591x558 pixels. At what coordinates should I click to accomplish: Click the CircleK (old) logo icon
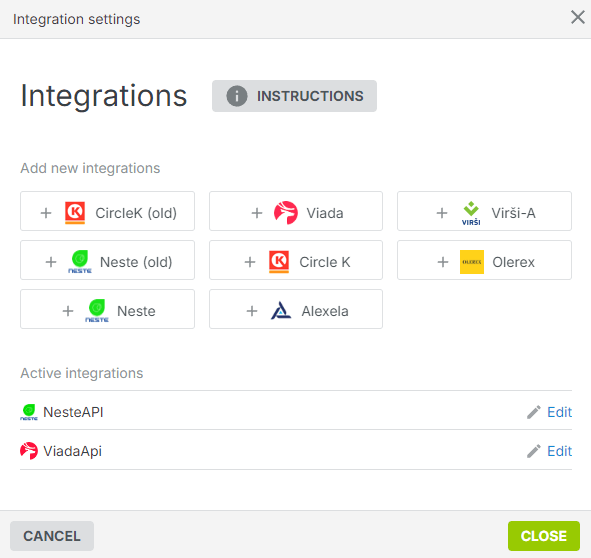(75, 213)
